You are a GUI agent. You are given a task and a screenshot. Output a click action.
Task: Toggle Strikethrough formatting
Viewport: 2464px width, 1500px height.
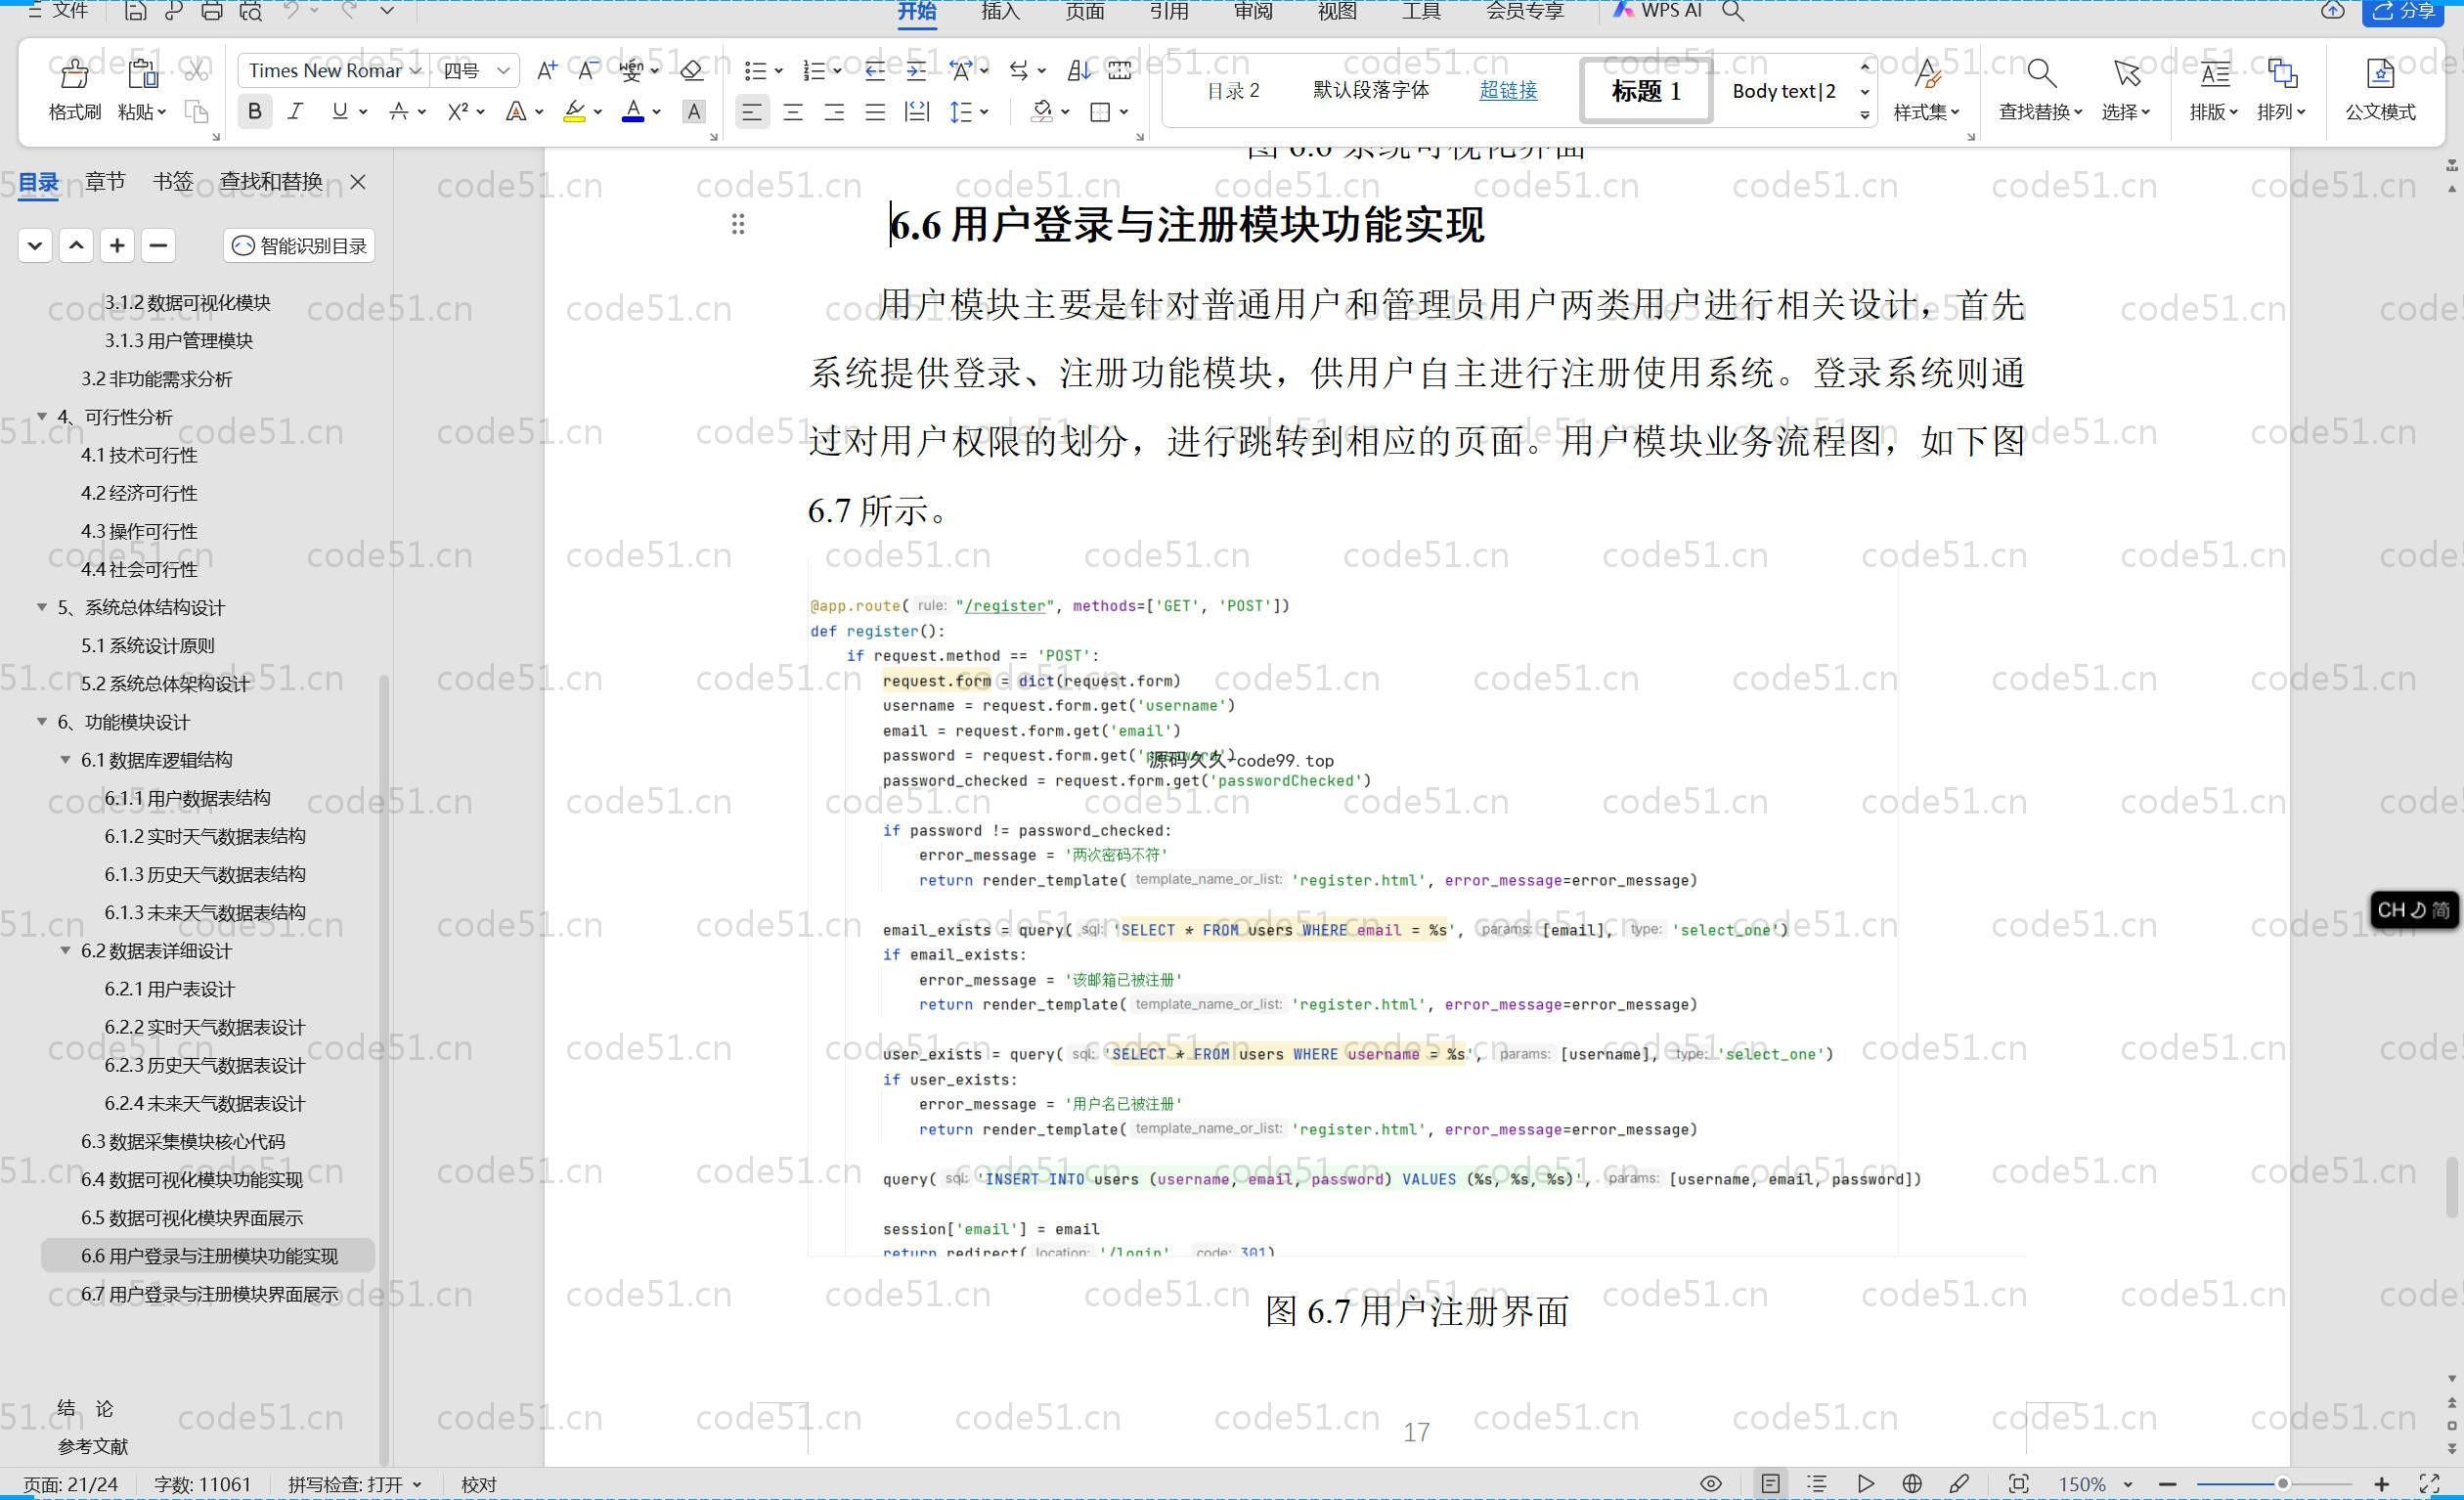pos(398,111)
